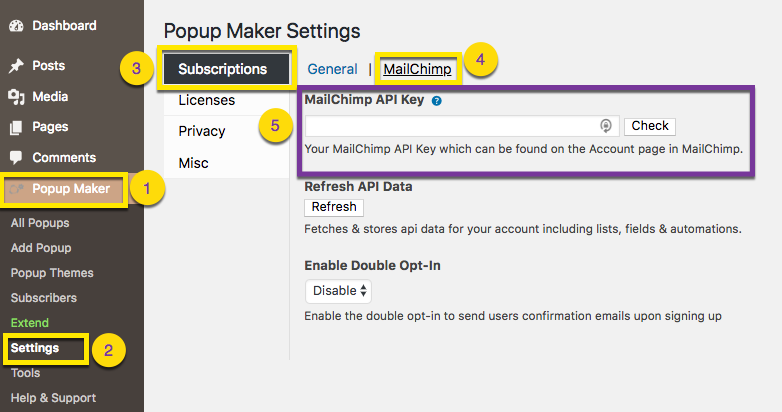This screenshot has height=412, width=782.
Task: Click the password manager icon in API key field
Action: pos(605,126)
